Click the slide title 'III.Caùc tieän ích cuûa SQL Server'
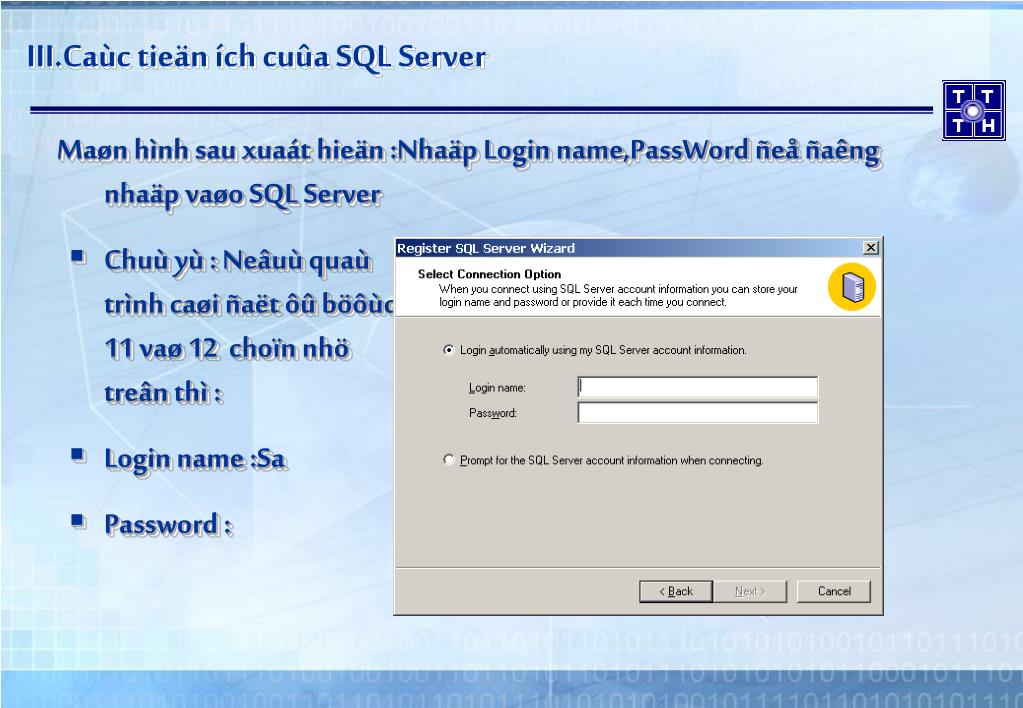This screenshot has width=1023, height=708. (x=256, y=57)
